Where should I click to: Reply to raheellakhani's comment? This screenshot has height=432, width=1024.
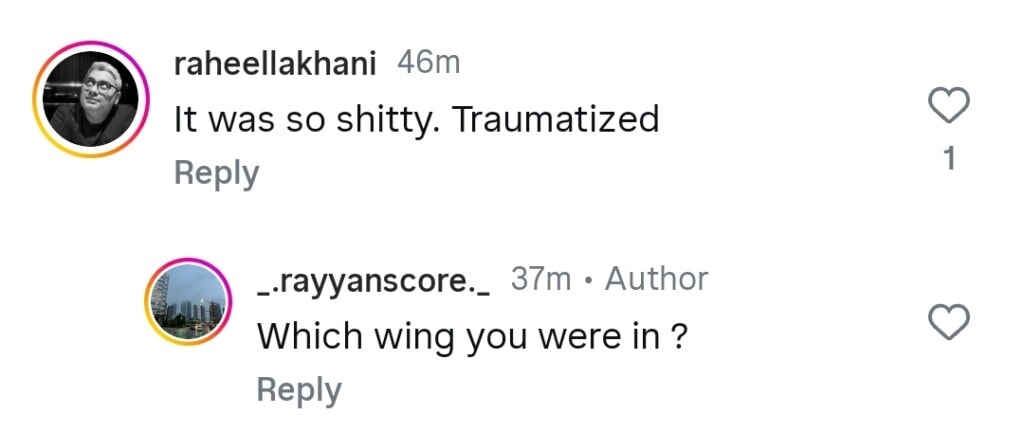[x=216, y=173]
